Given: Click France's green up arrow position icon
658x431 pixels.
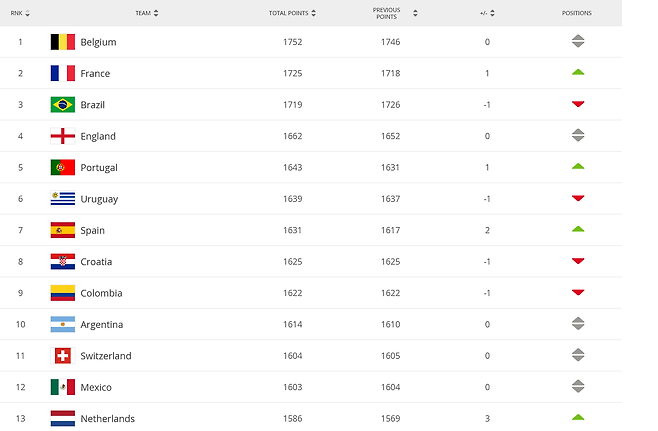Looking at the screenshot, I should point(578,73).
